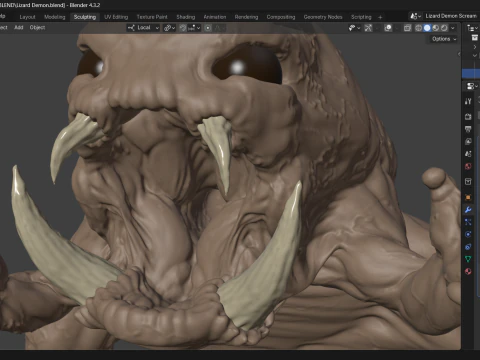Open the green Object Data tab
480x360 pixels.
pos(468,259)
